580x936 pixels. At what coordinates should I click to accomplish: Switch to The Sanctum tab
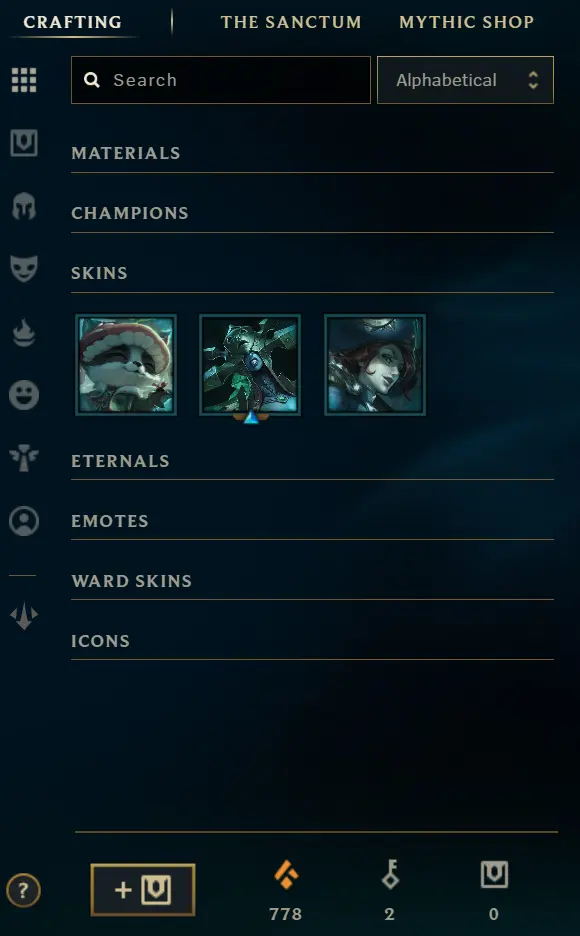pyautogui.click(x=291, y=22)
